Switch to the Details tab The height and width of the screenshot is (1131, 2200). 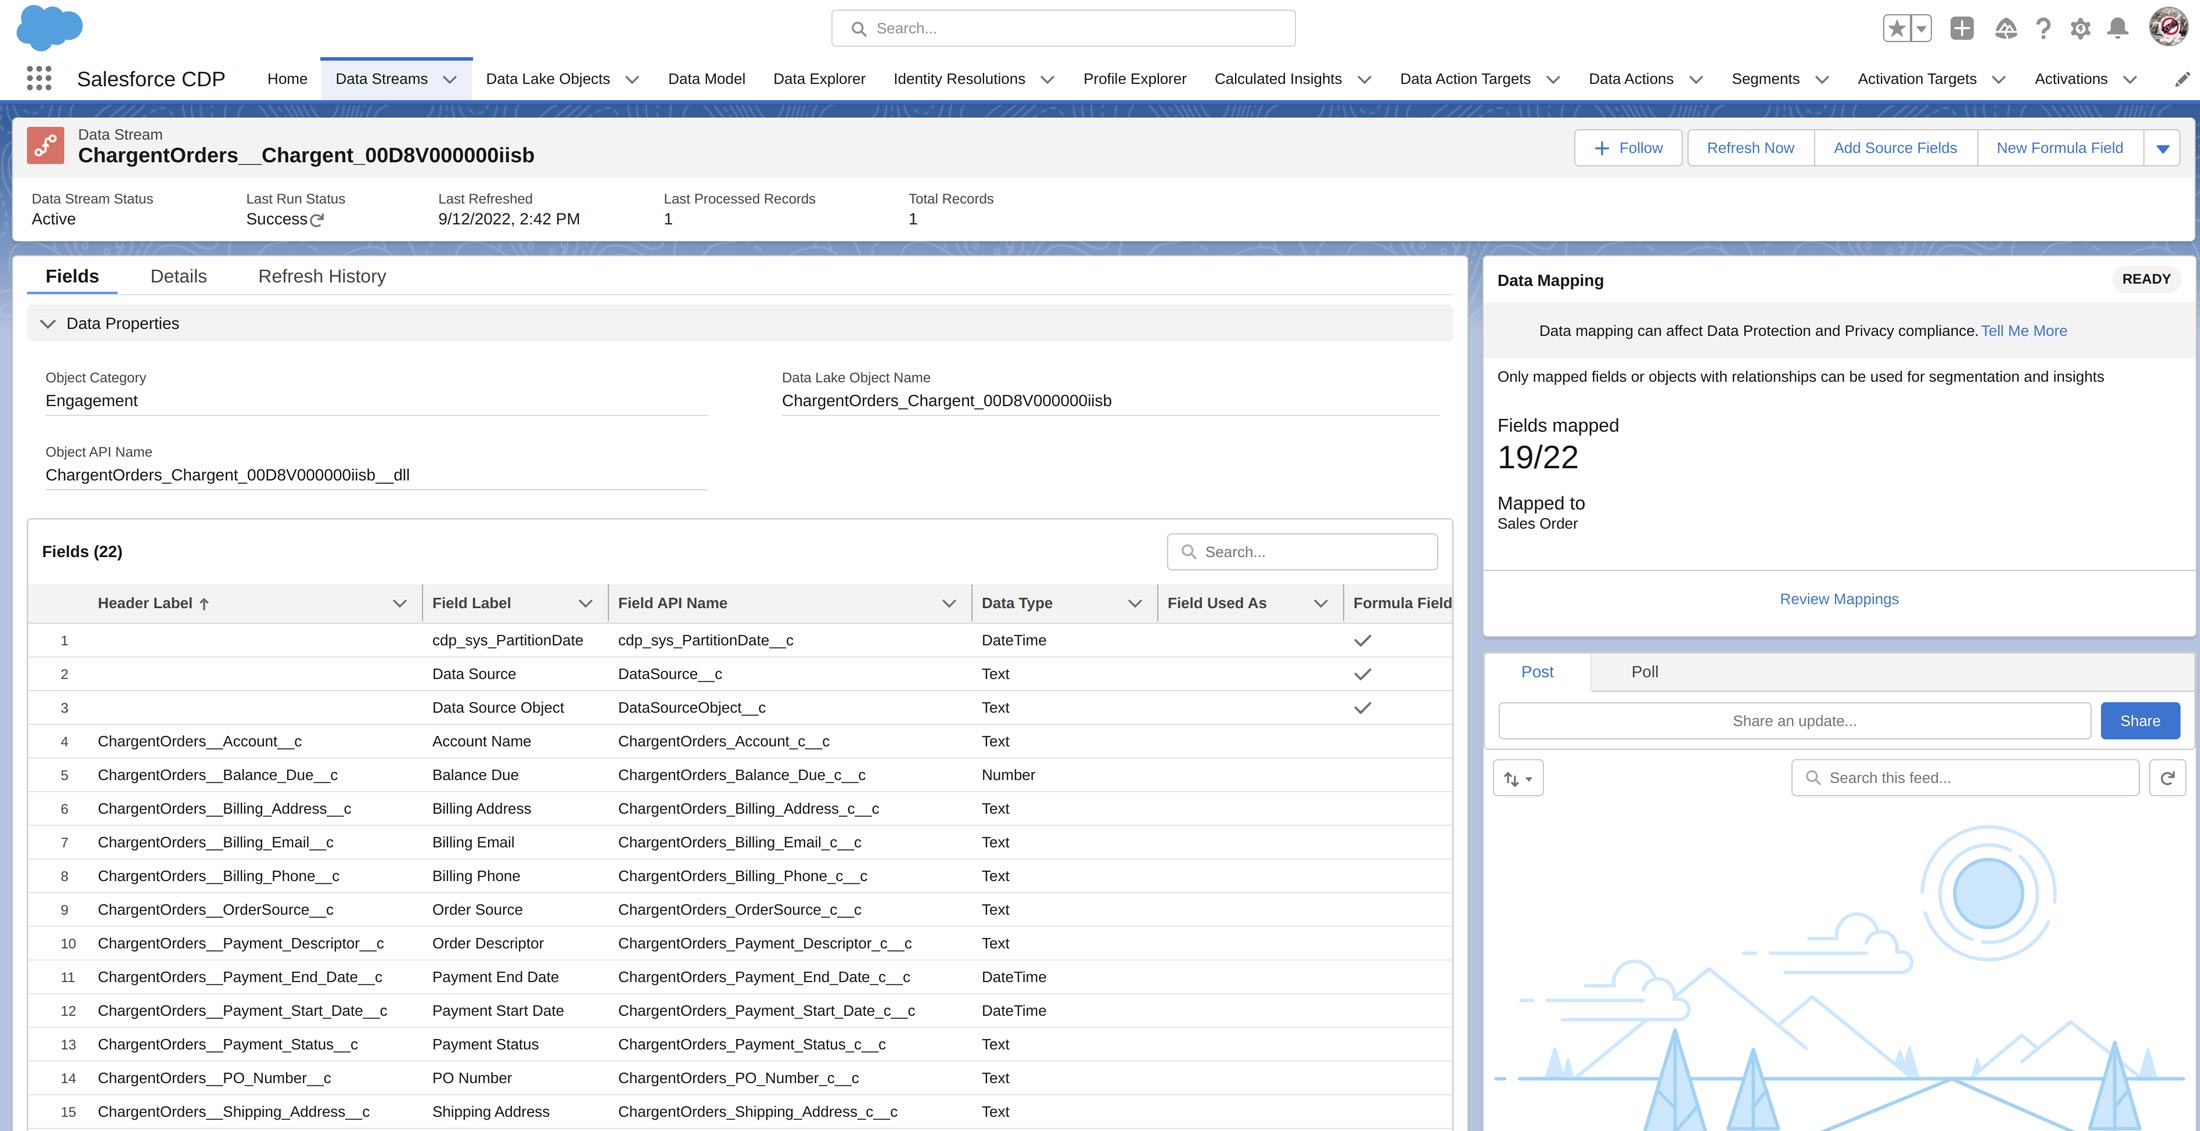(x=178, y=276)
